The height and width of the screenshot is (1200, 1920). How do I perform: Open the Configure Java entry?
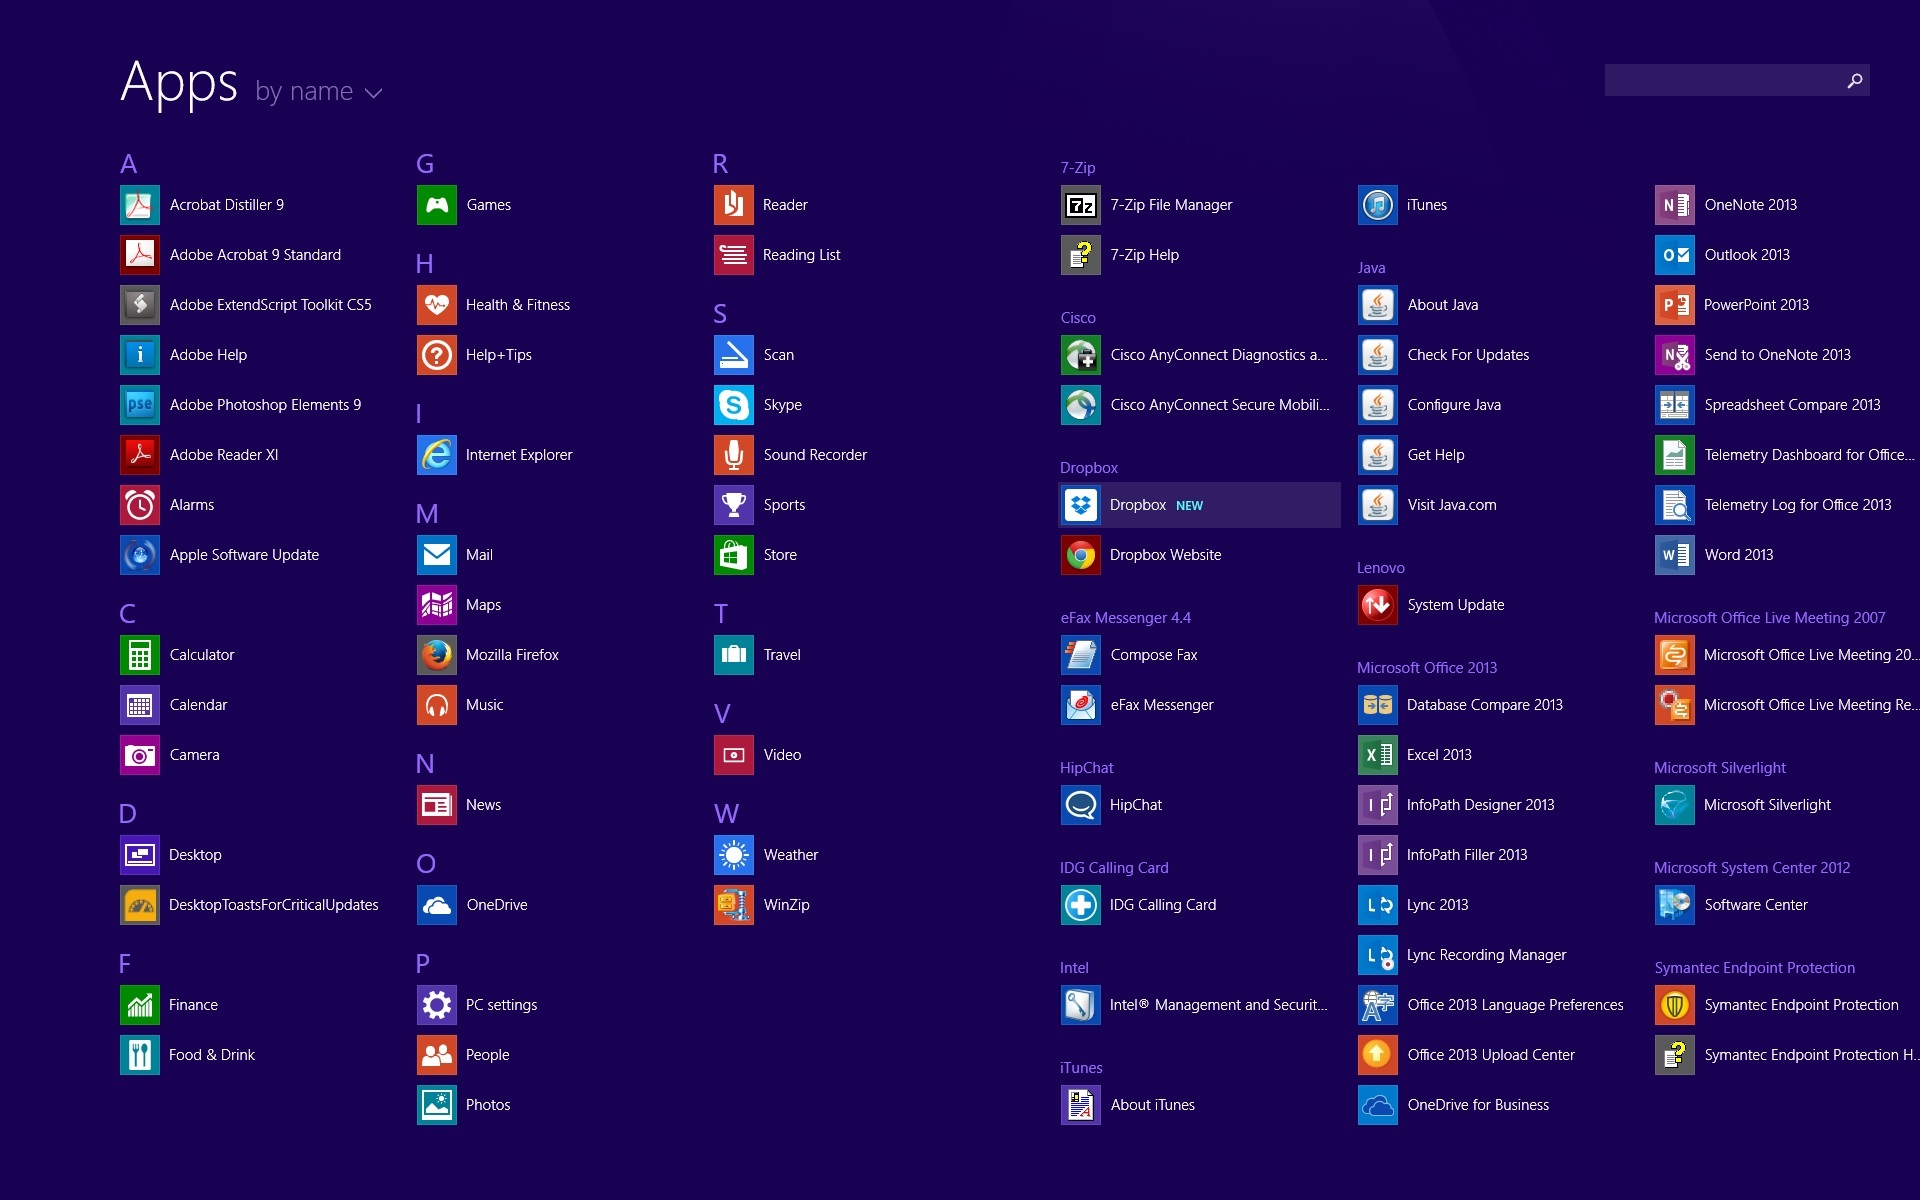coord(1430,405)
